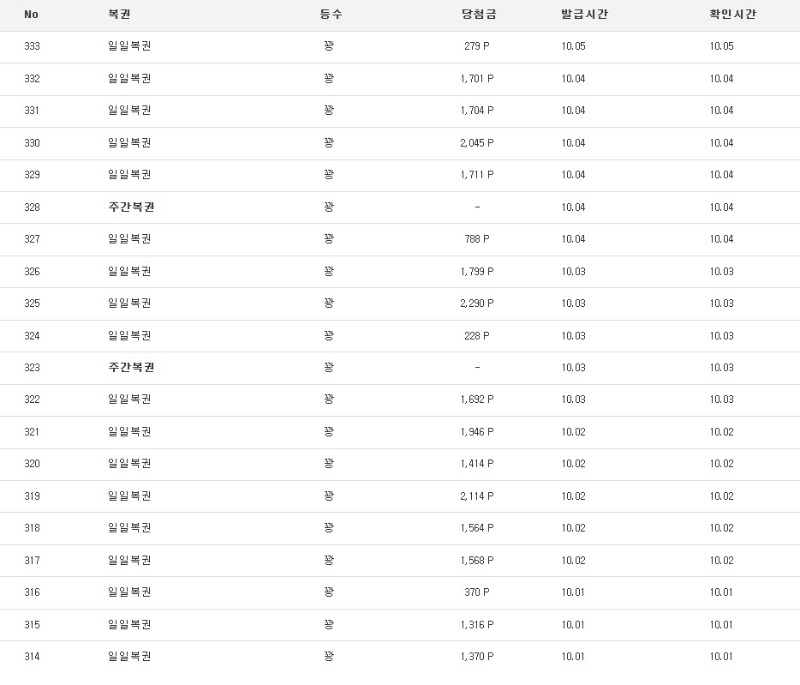Click the 당첨금 column header
Viewport: 800px width, 685px height.
click(477, 15)
